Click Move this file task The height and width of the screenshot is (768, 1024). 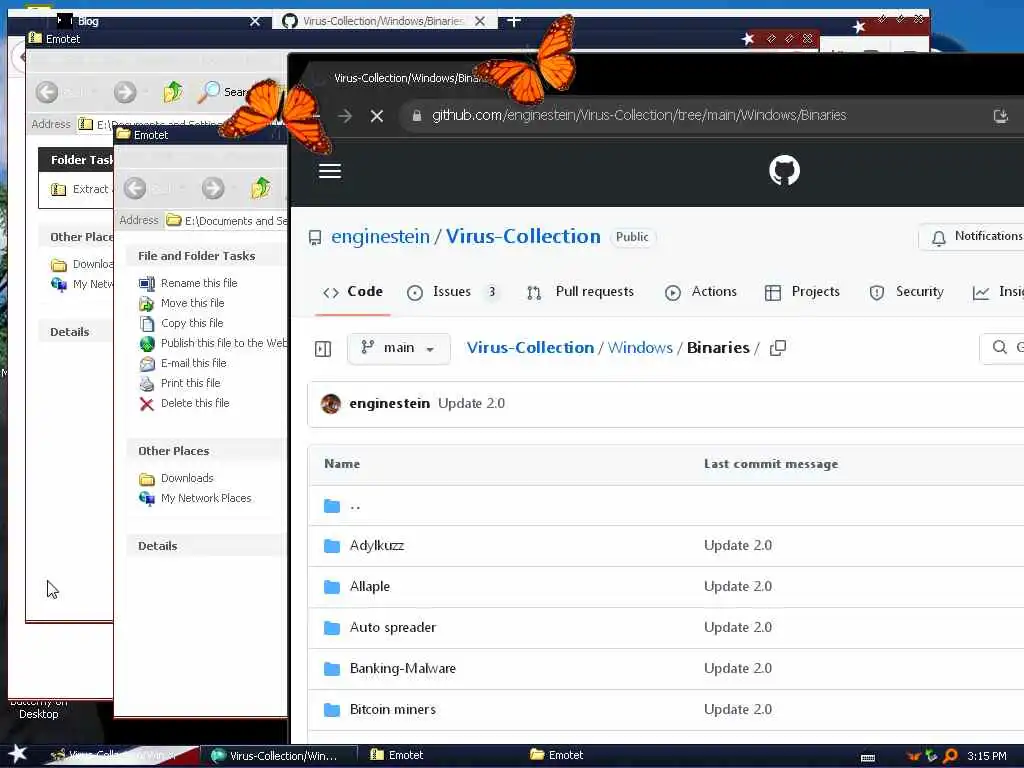click(193, 303)
